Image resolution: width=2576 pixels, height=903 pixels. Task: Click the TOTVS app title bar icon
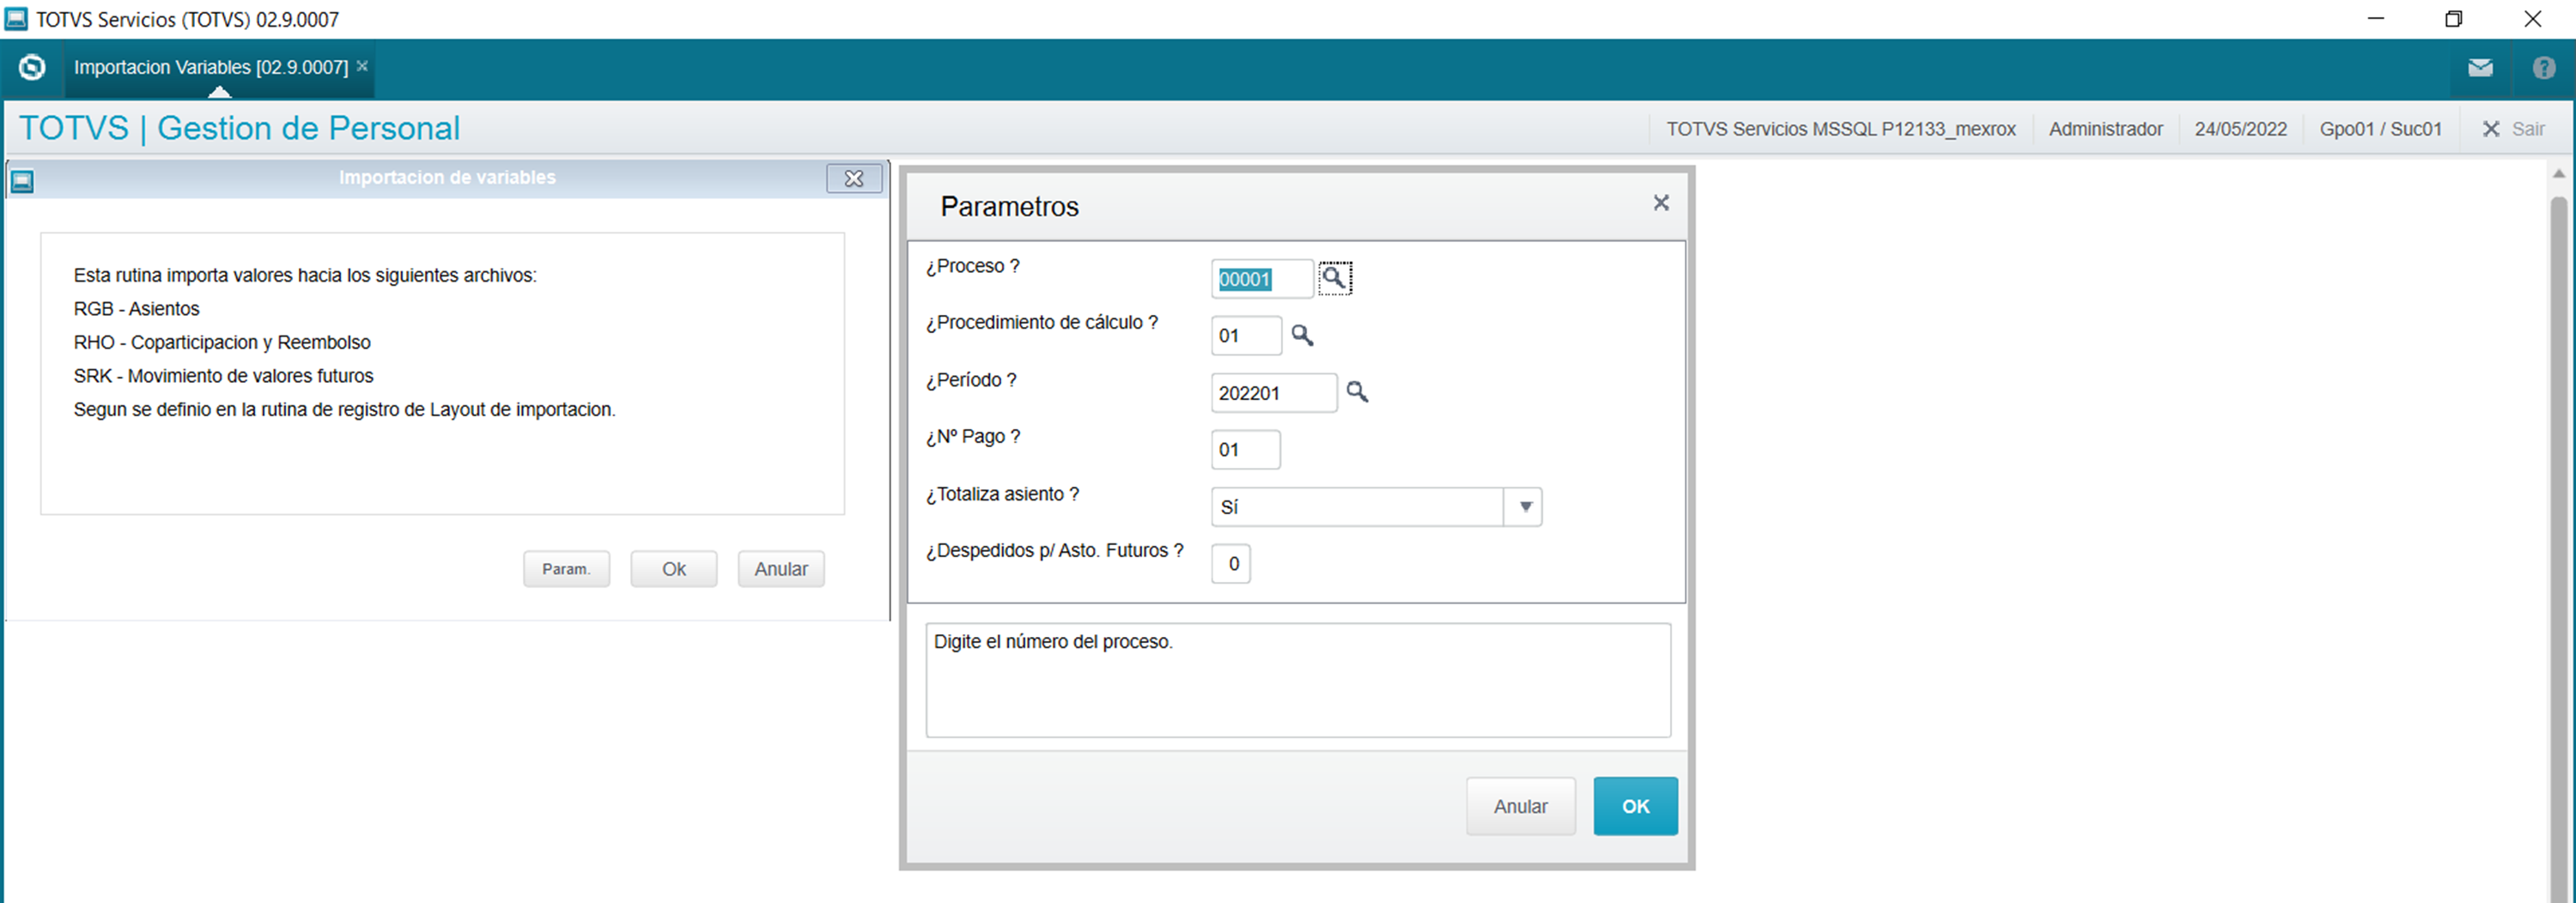coord(16,19)
